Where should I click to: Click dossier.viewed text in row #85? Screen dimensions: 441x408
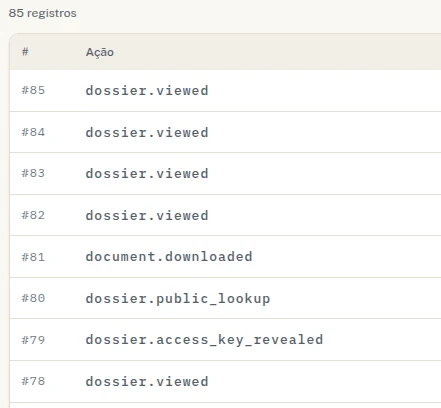click(147, 90)
